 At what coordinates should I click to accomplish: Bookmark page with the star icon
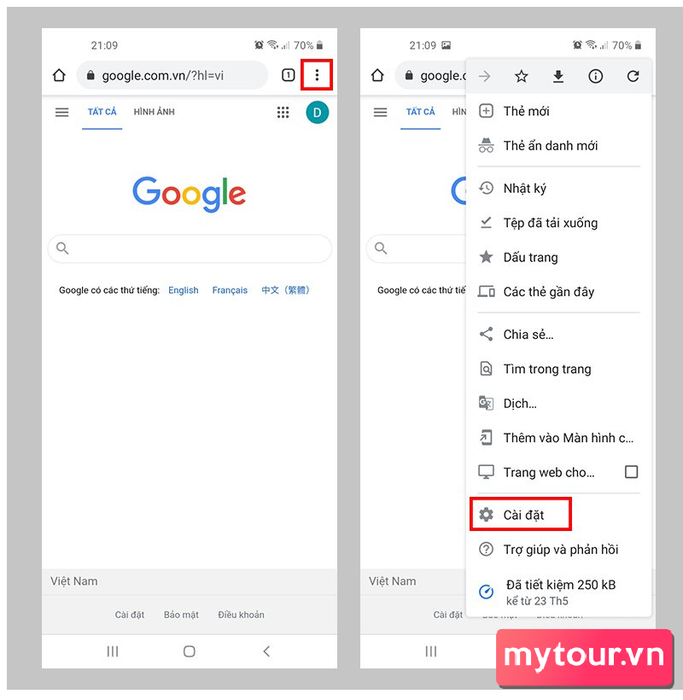[521, 76]
